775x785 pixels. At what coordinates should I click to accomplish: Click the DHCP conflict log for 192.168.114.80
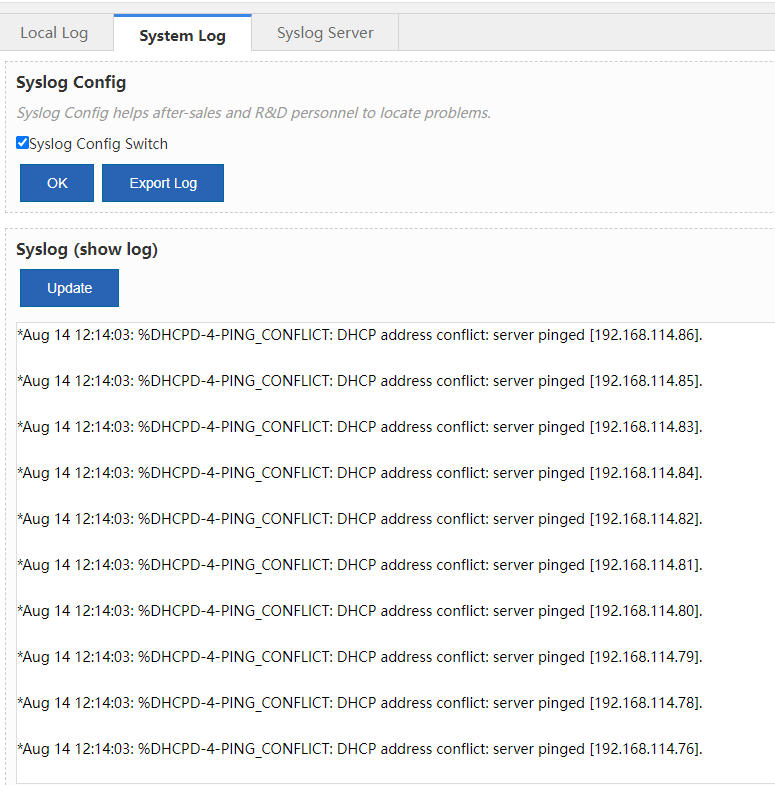point(360,611)
